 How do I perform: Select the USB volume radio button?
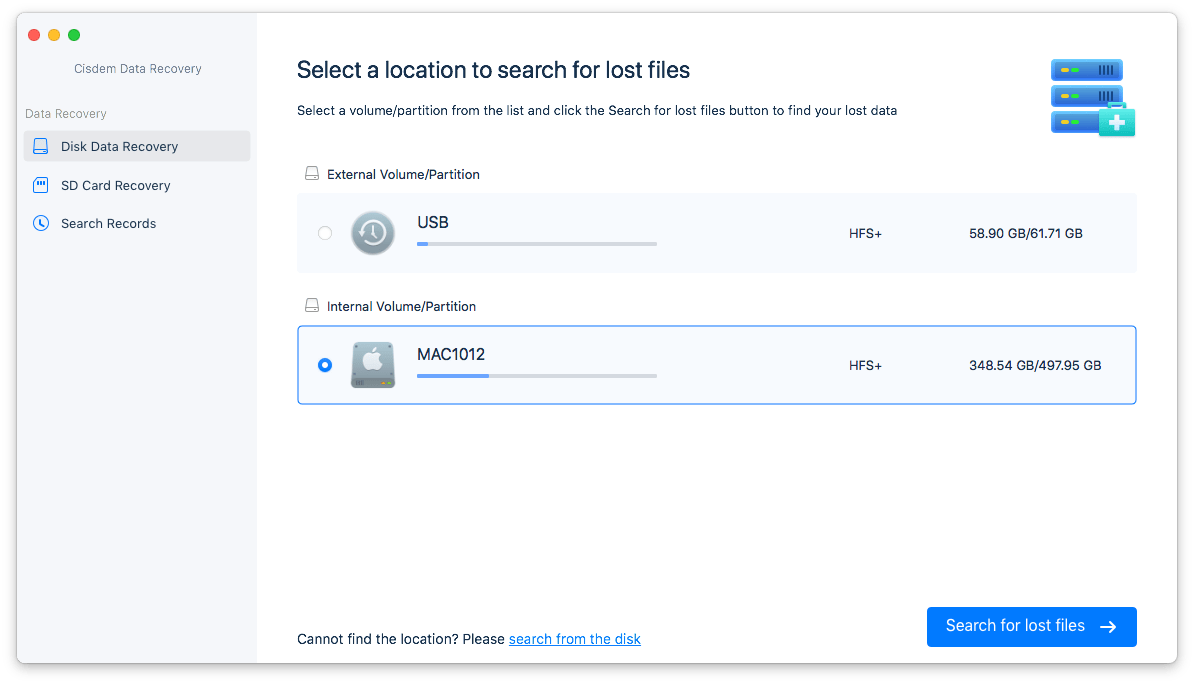(x=325, y=233)
